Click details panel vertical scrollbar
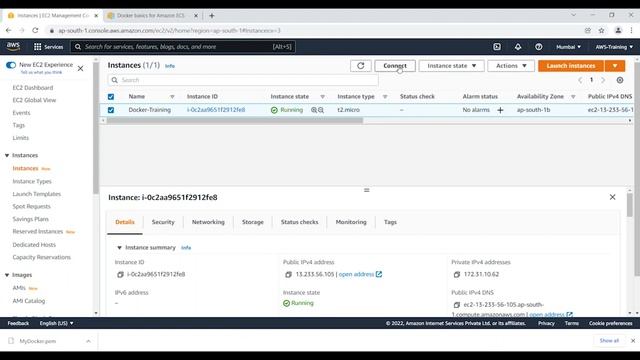This screenshot has height=360, width=640. (630, 206)
